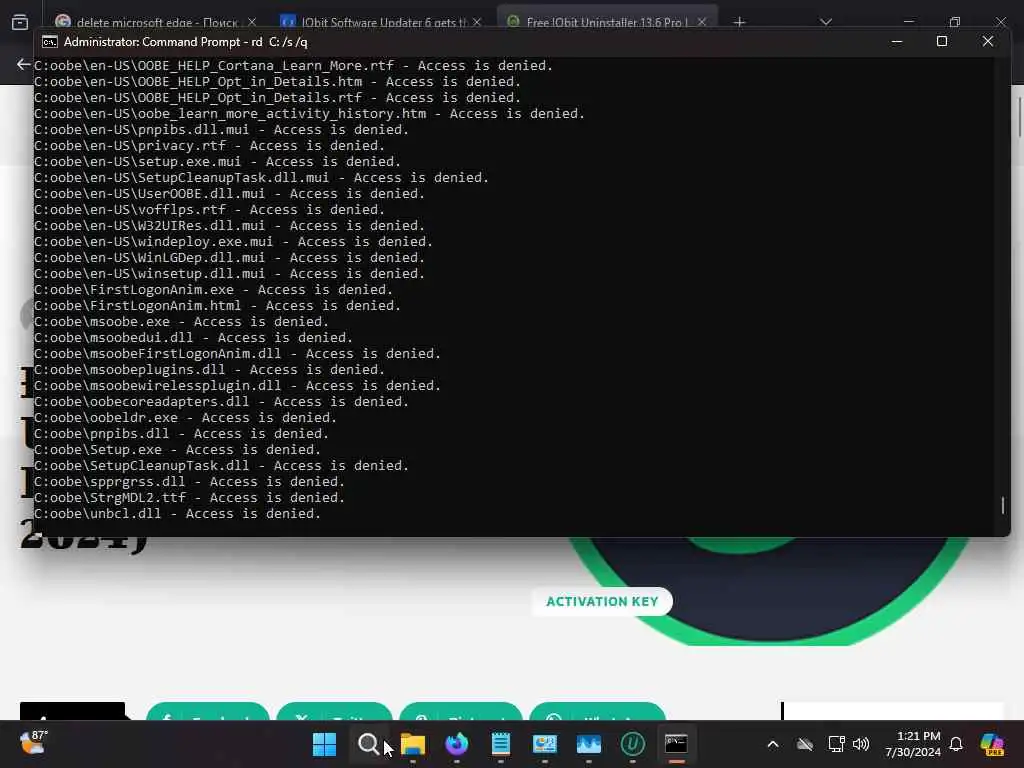This screenshot has width=1024, height=768.
Task: Click line oobecoreadapters.dll
Action: pos(221,402)
